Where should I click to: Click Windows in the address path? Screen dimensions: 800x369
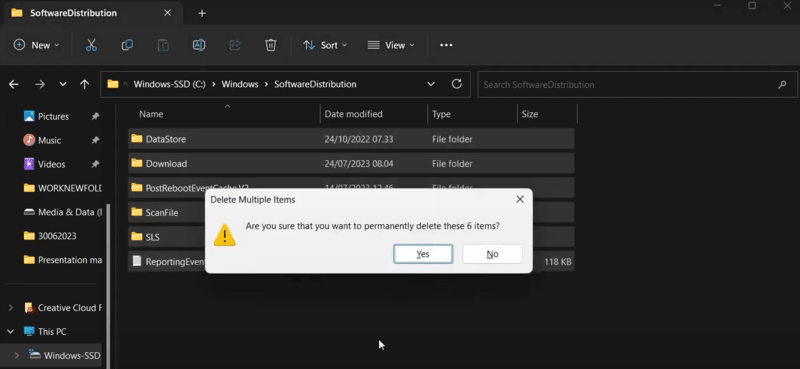coord(240,84)
